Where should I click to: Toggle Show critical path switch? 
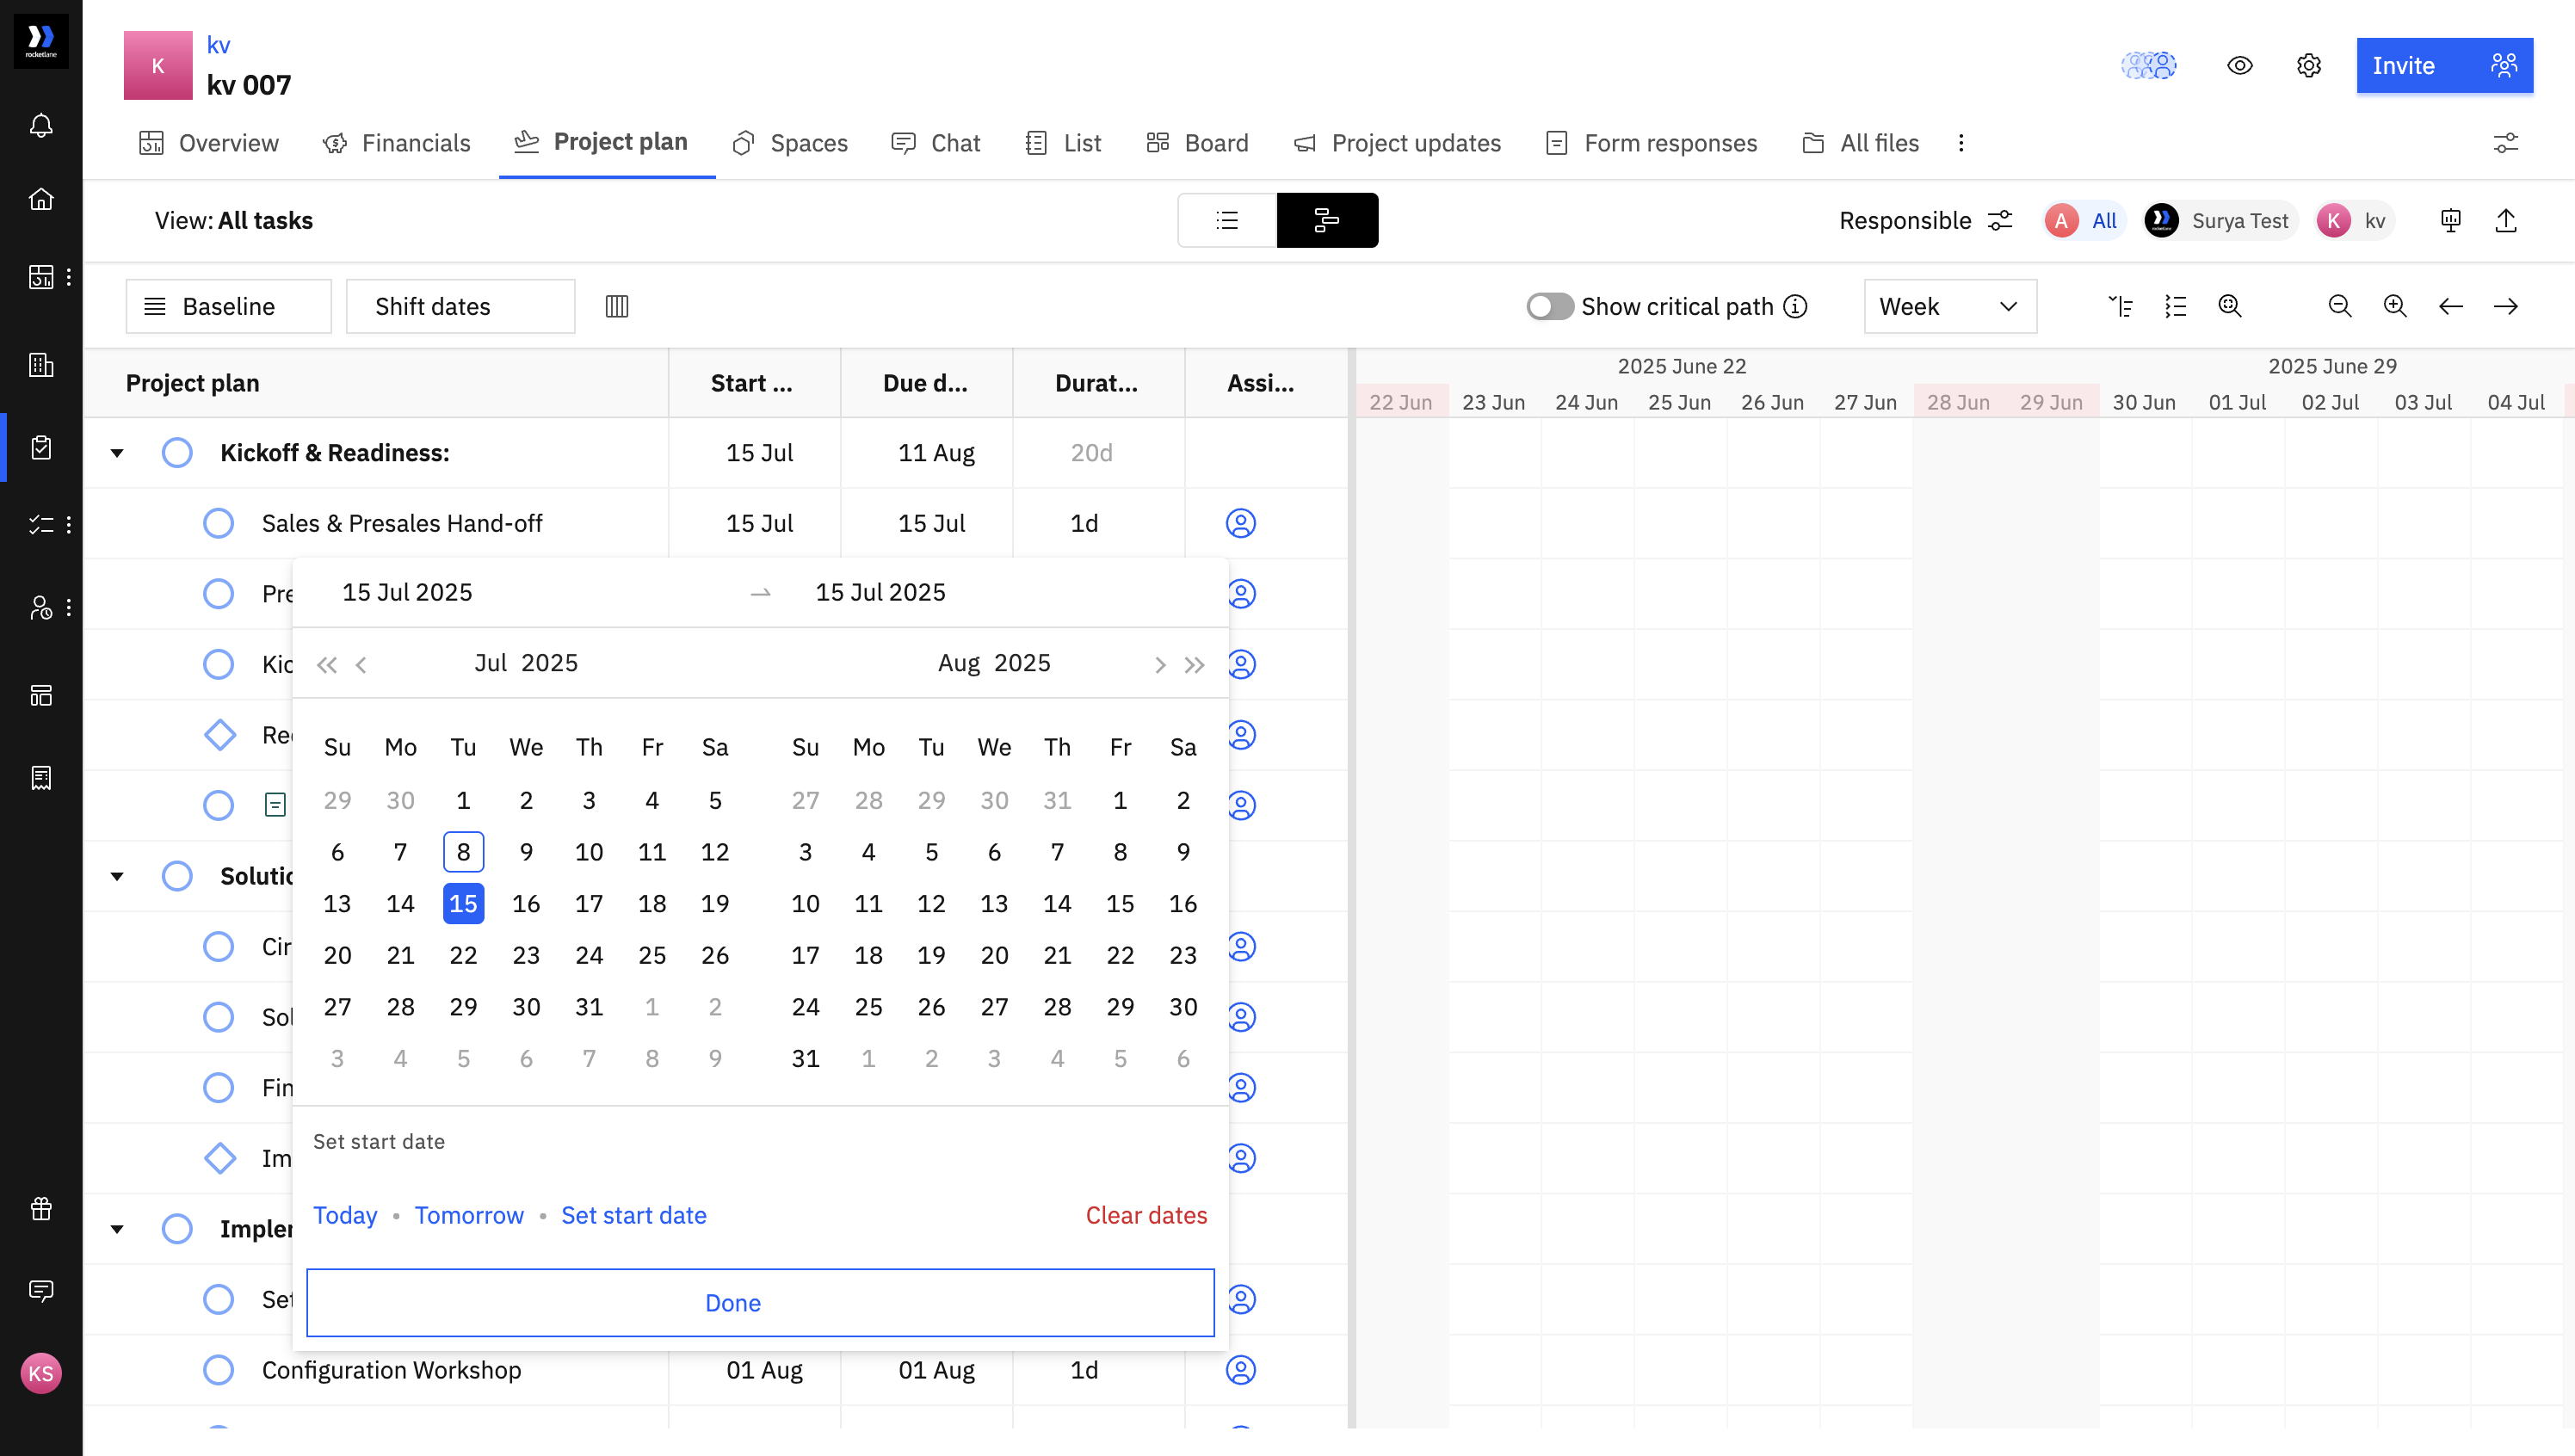(x=1549, y=306)
